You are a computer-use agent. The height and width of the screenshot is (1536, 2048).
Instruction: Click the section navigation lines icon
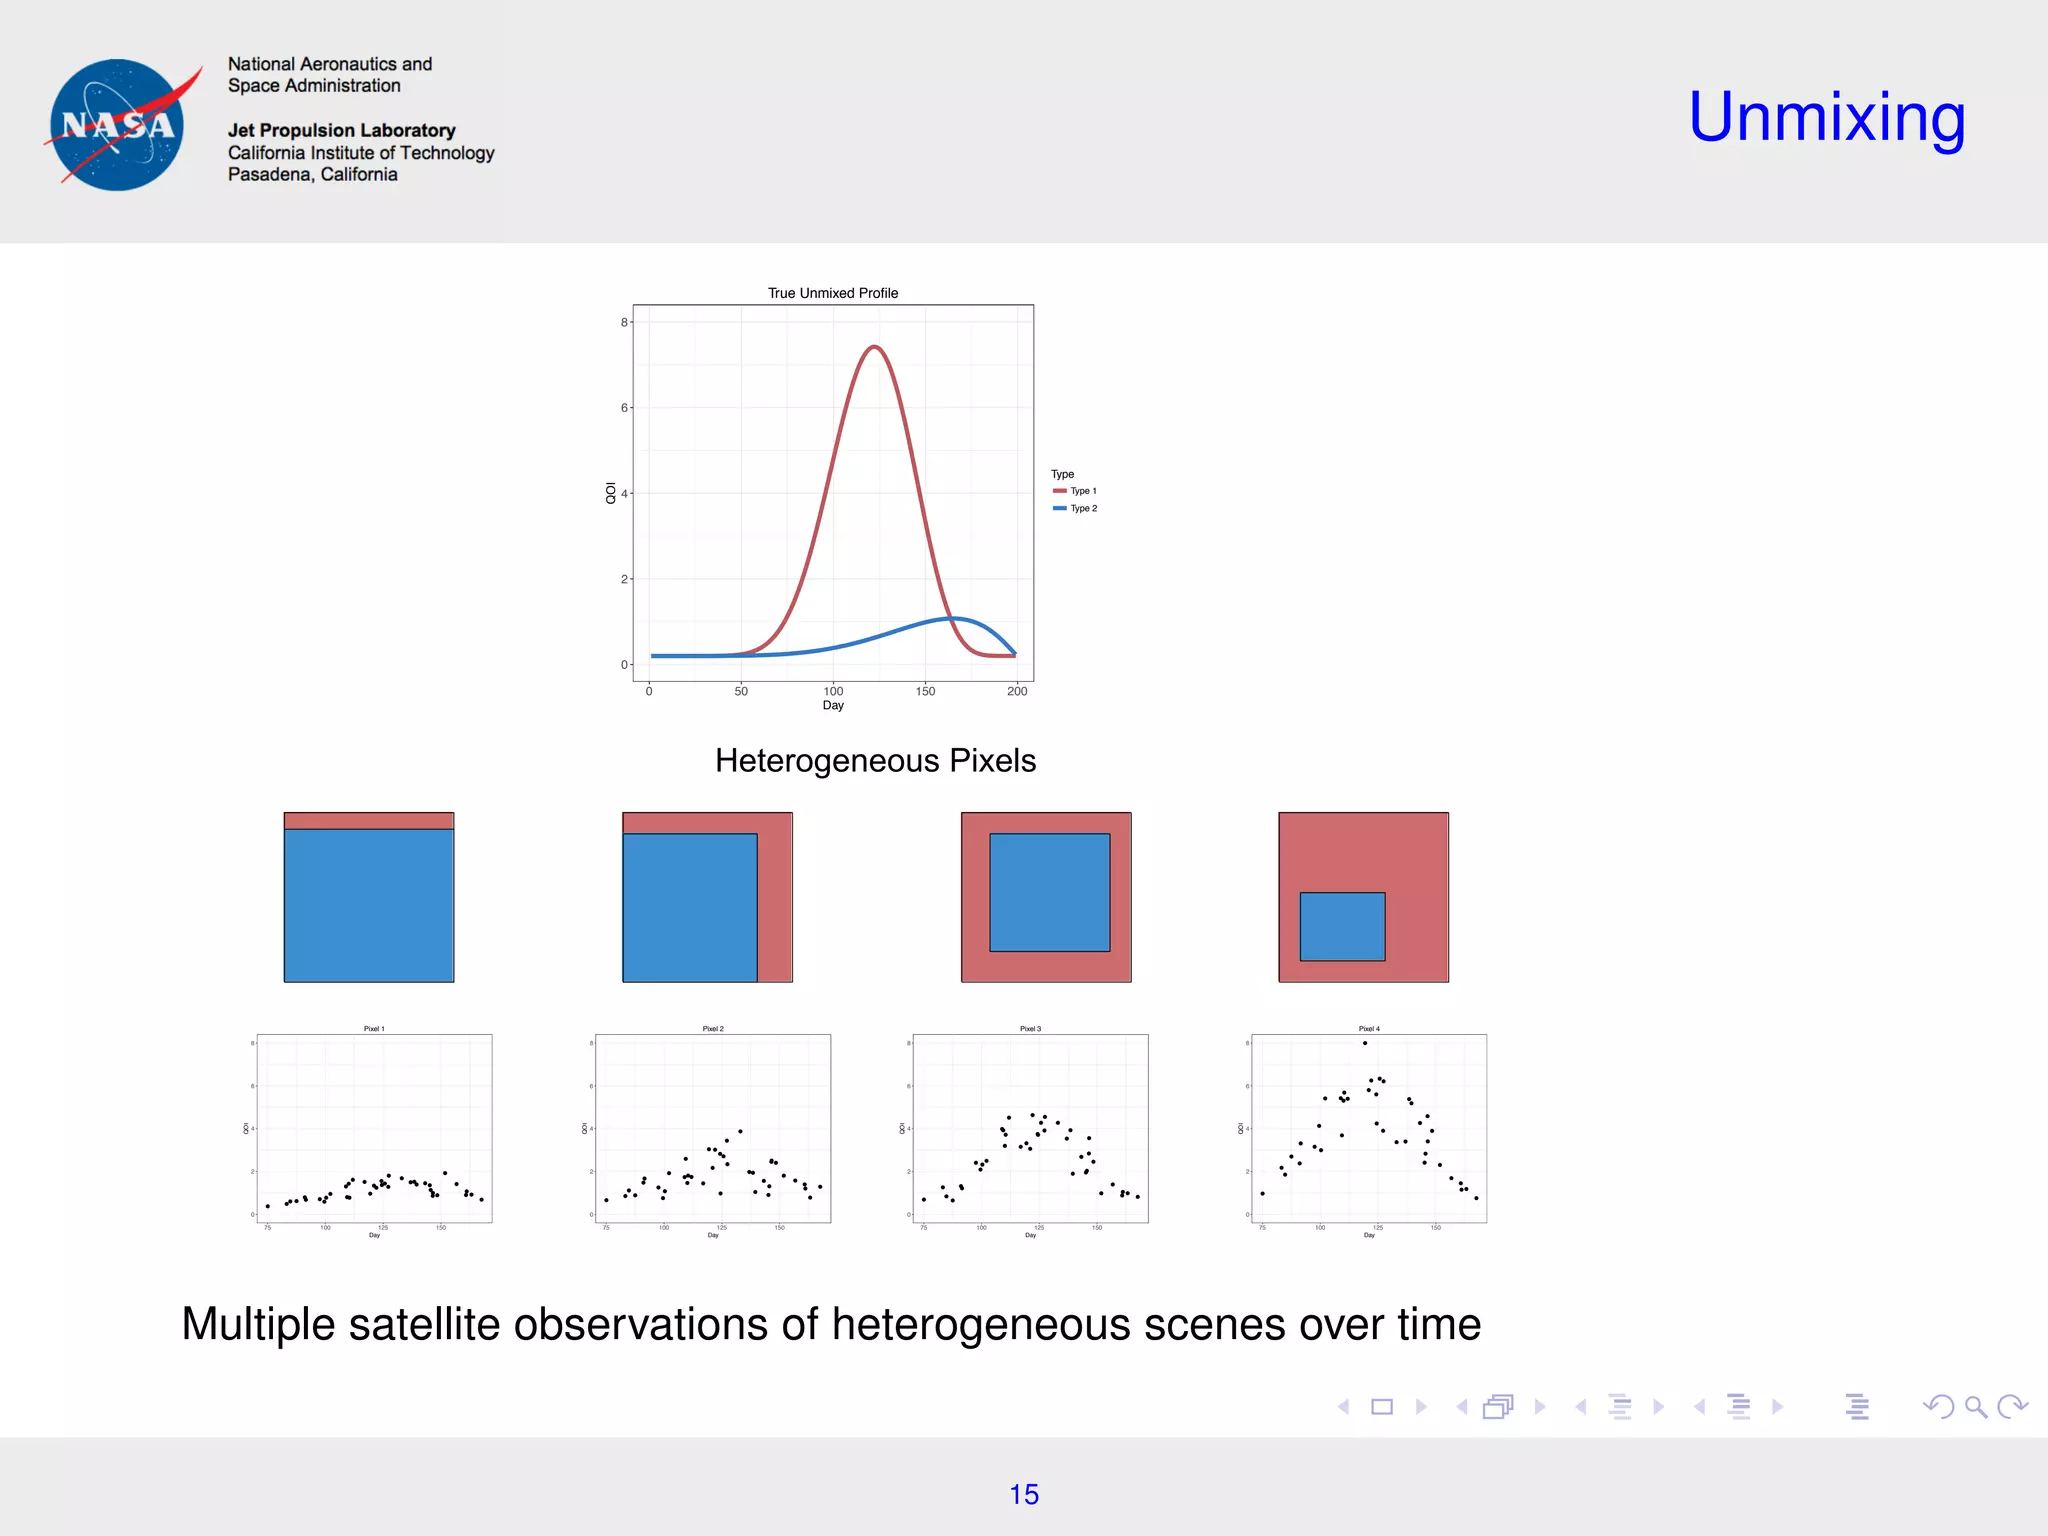coord(1739,1407)
